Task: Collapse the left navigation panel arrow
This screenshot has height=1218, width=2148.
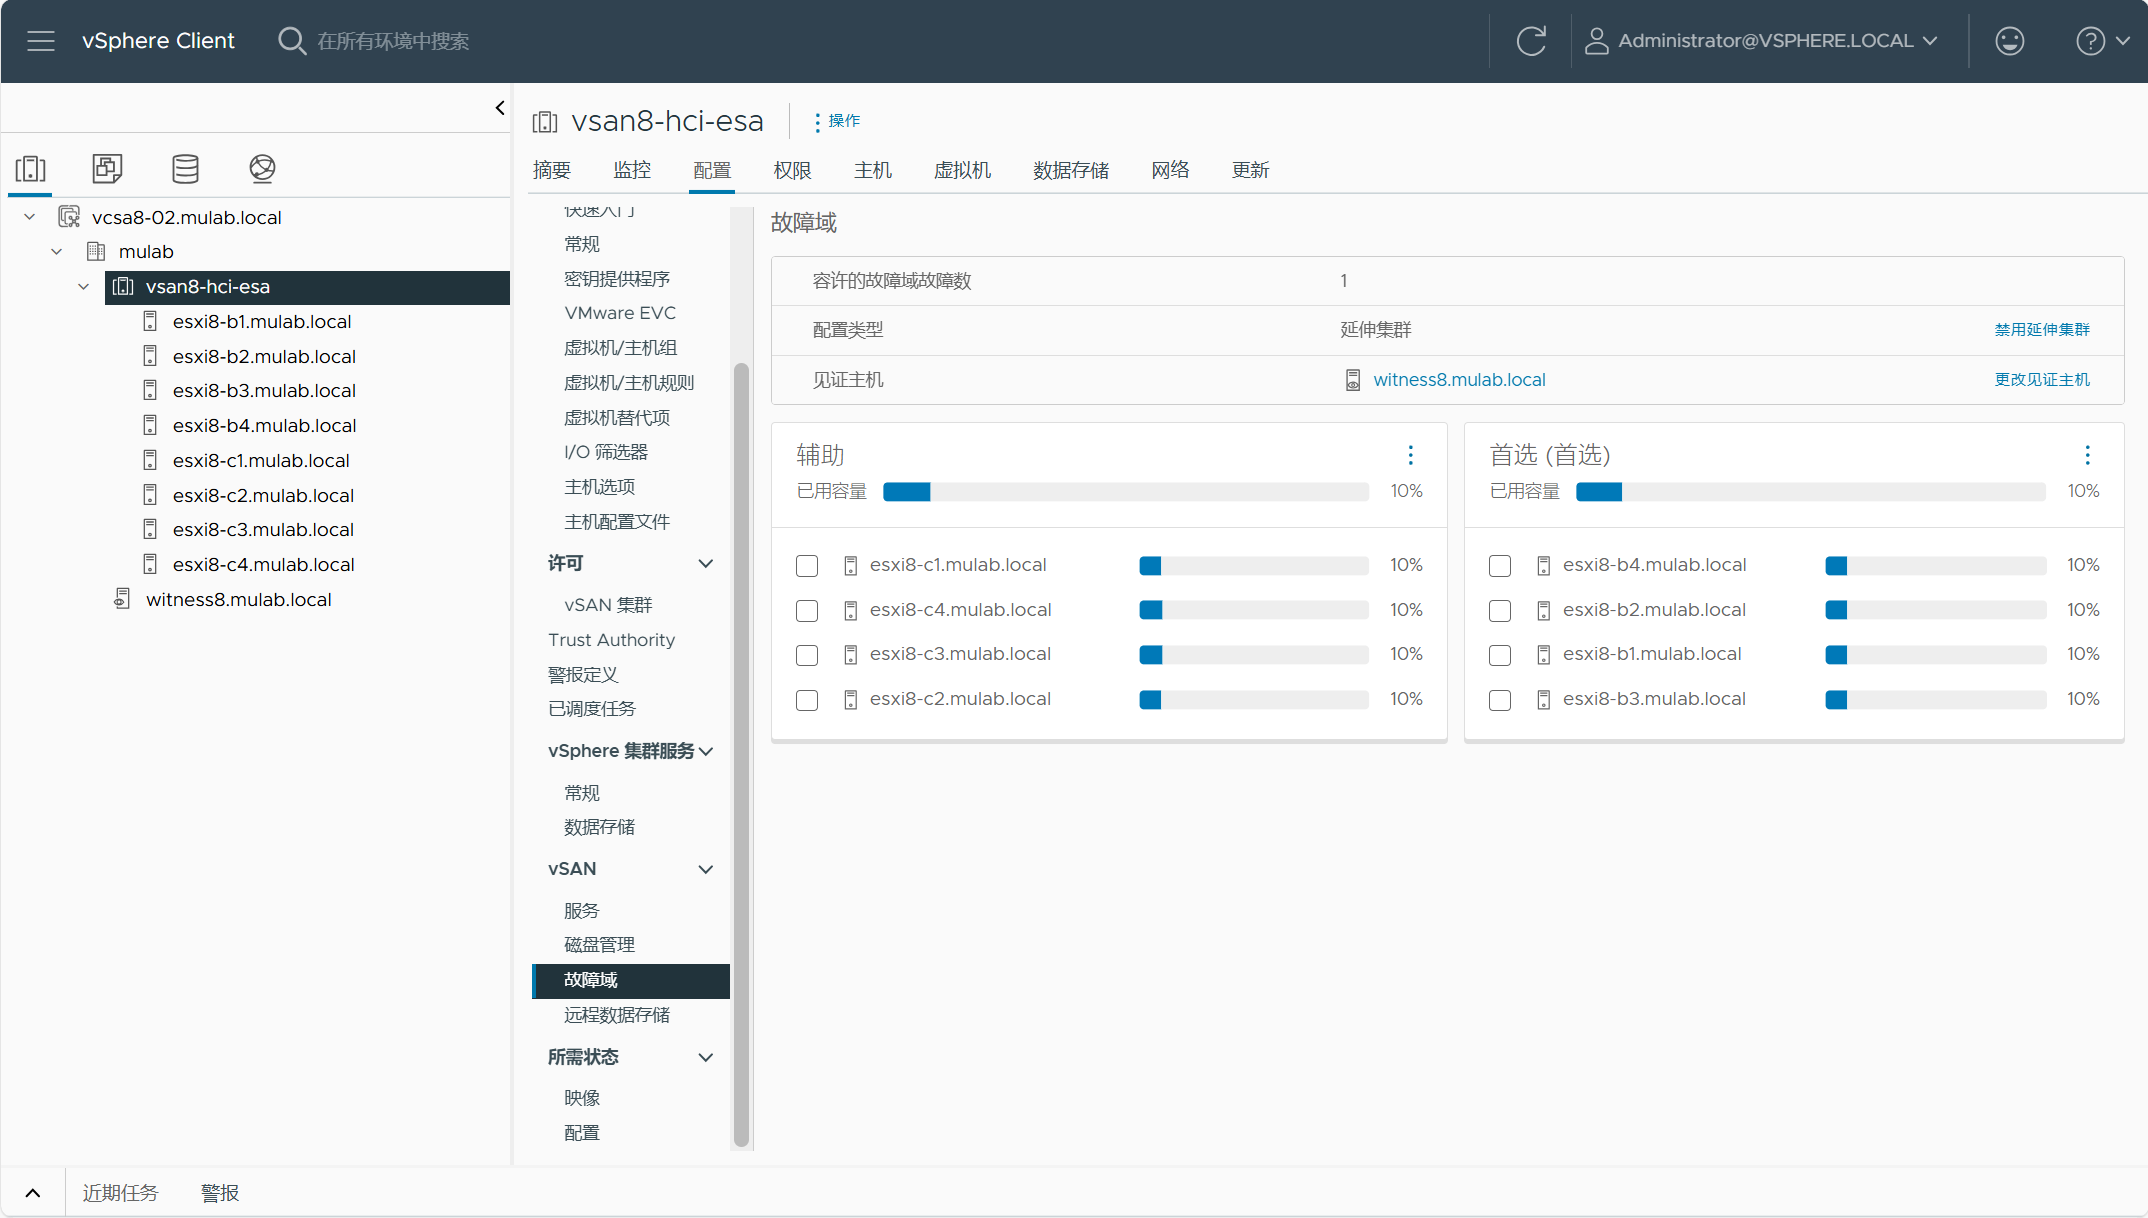Action: click(500, 108)
